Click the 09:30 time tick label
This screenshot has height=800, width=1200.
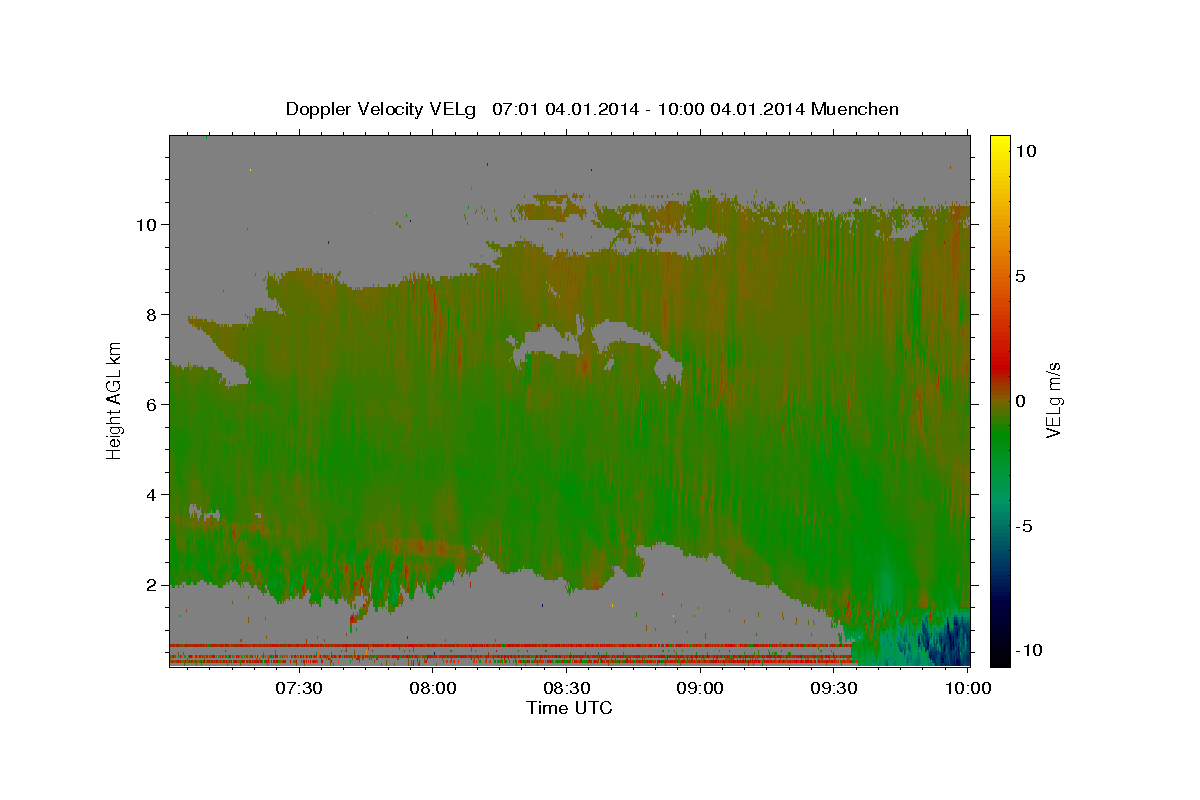click(x=833, y=688)
